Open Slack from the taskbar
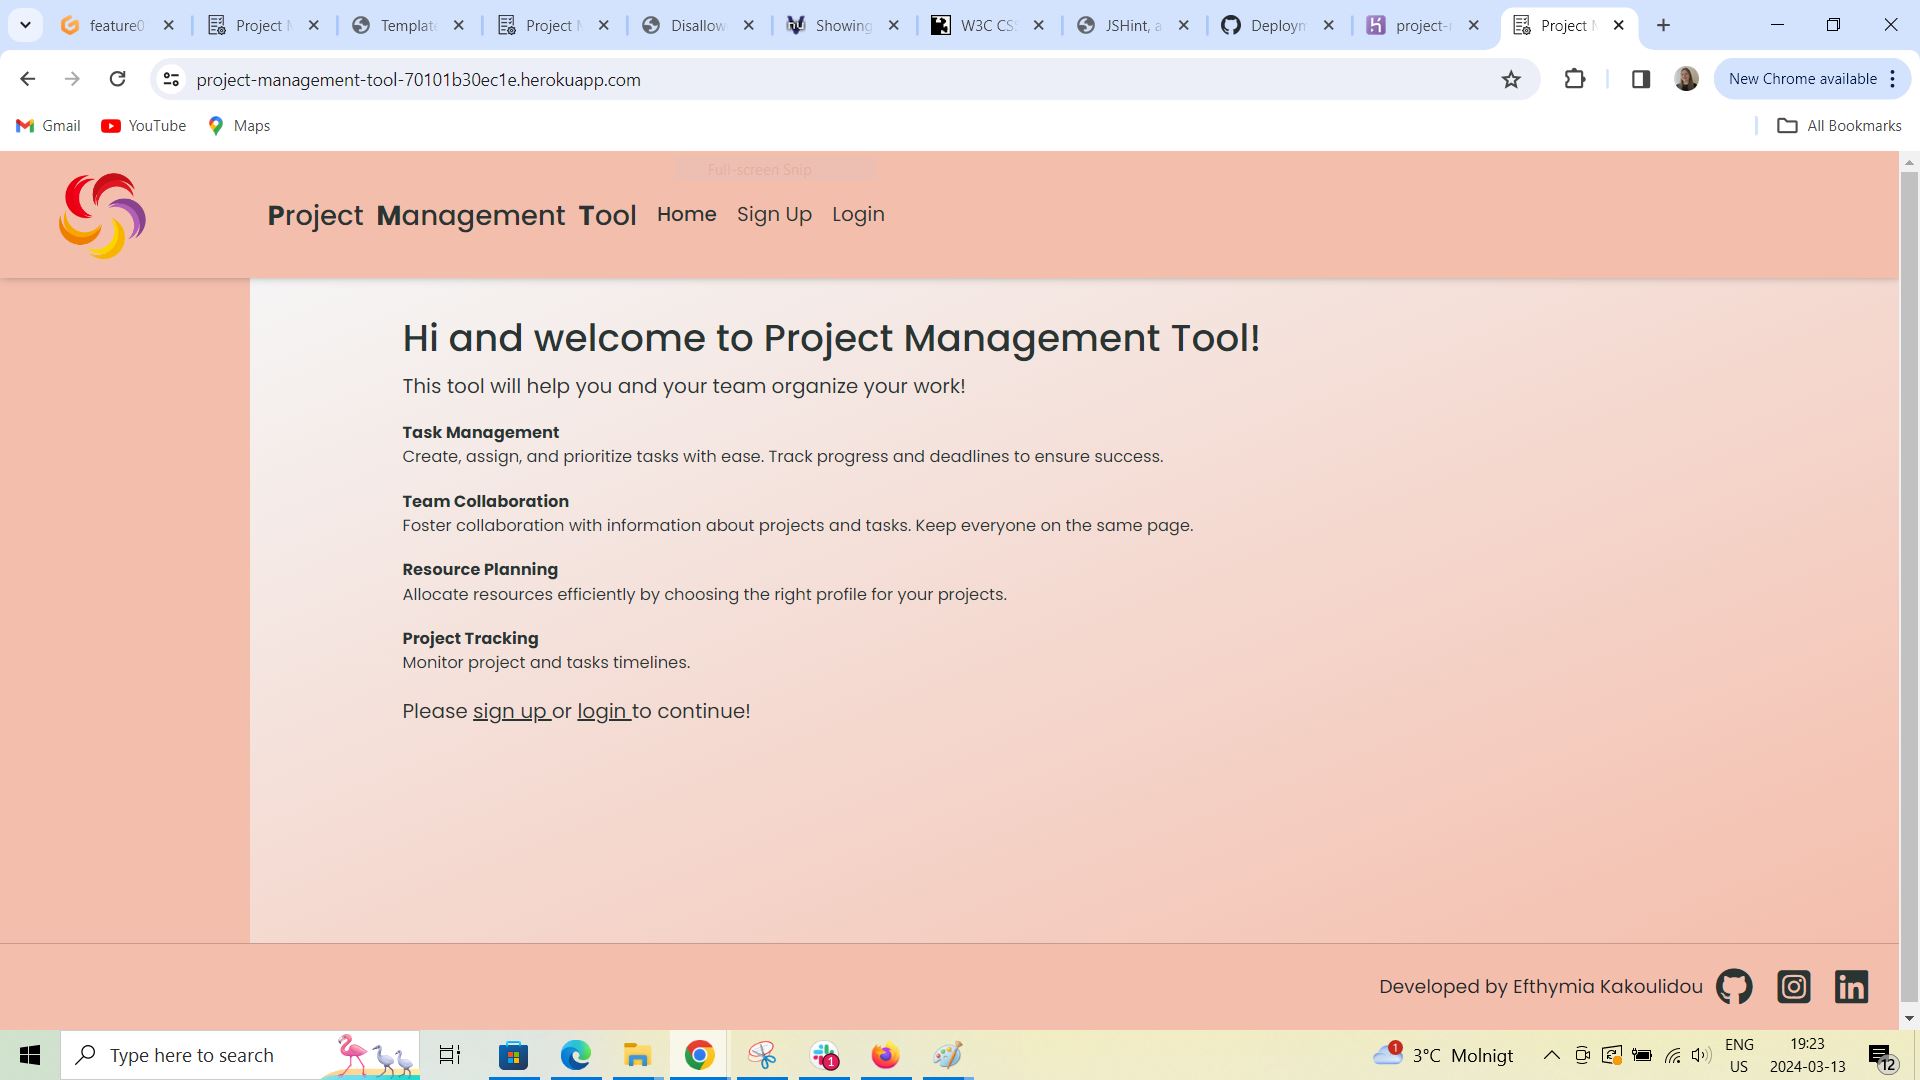This screenshot has height=1080, width=1920. pyautogui.click(x=824, y=1054)
